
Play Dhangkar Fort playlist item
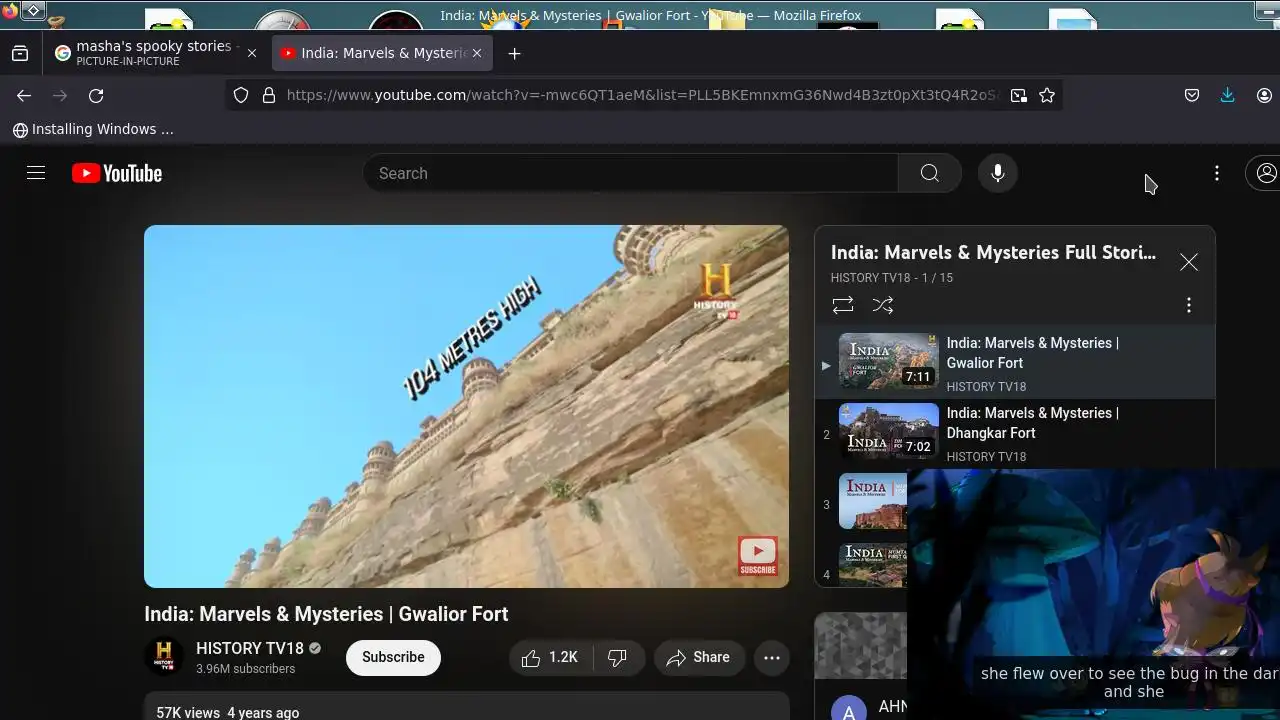(1015, 434)
